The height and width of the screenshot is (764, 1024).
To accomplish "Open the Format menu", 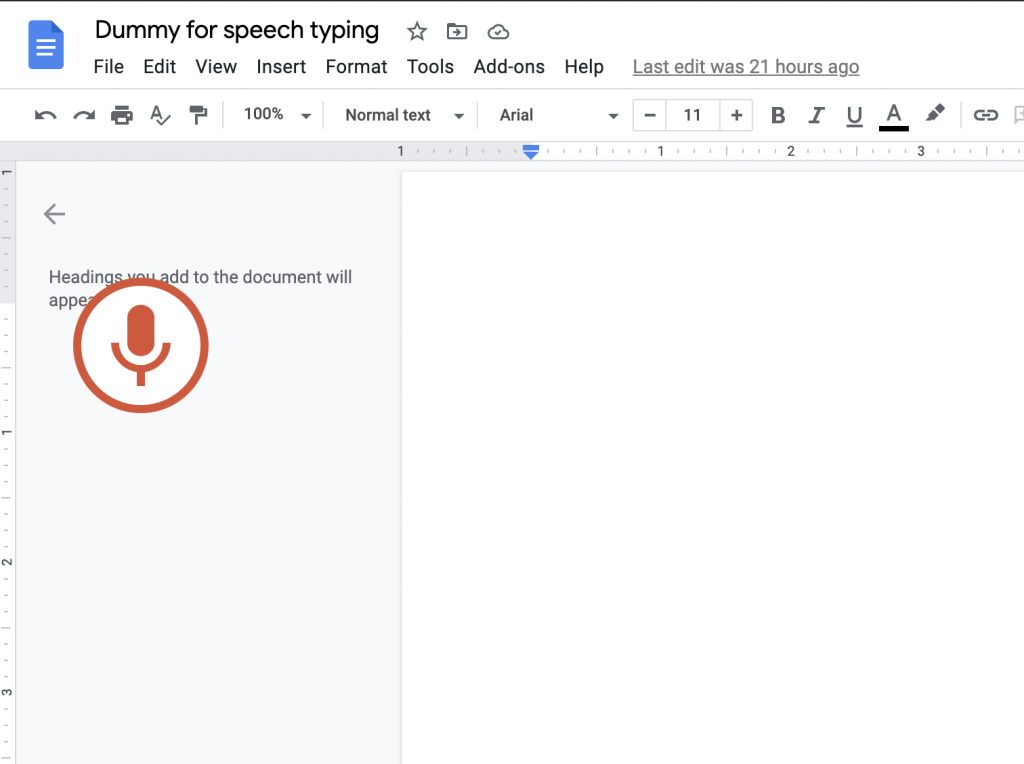I will [x=356, y=67].
